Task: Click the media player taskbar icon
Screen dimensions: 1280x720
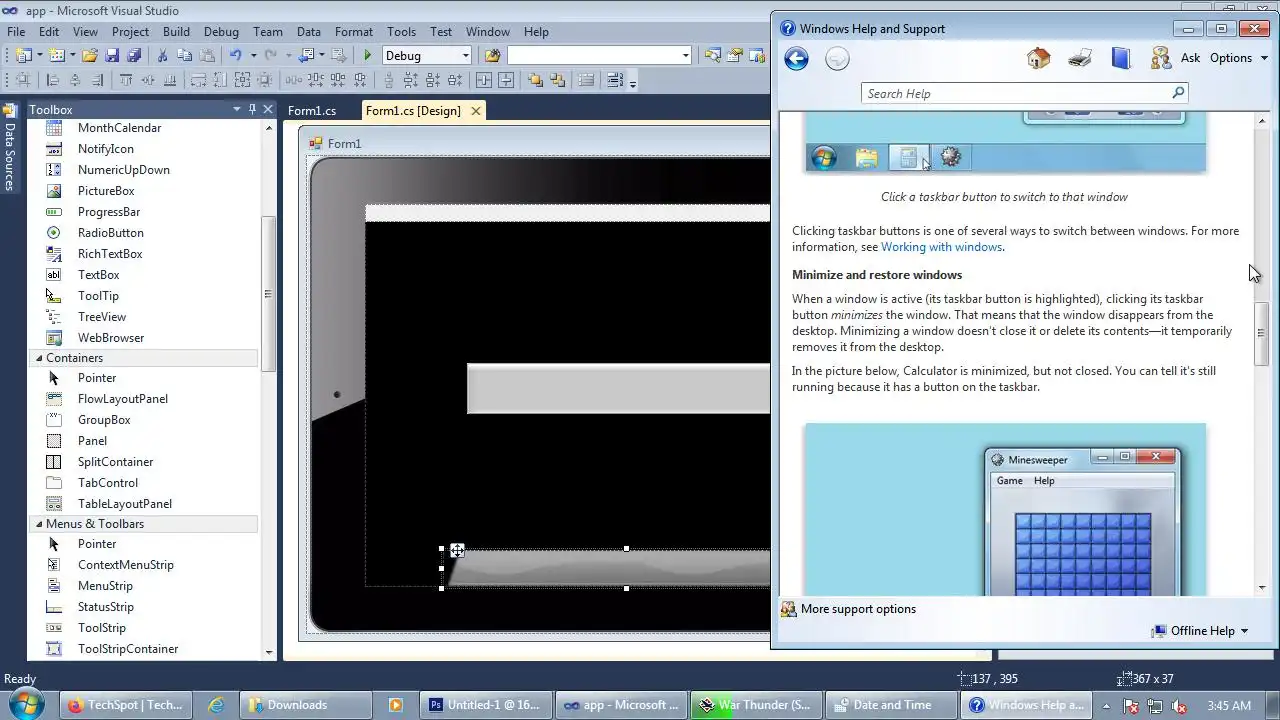Action: [395, 705]
